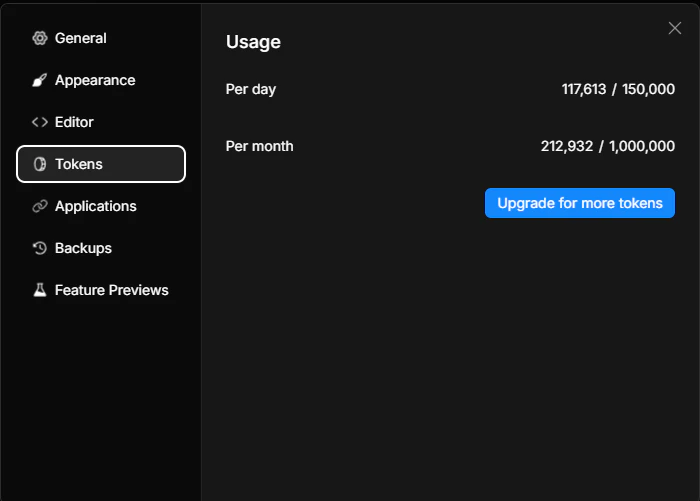Viewport: 700px width, 501px height.
Task: Click the Tokens coin icon
Action: pyautogui.click(x=40, y=164)
